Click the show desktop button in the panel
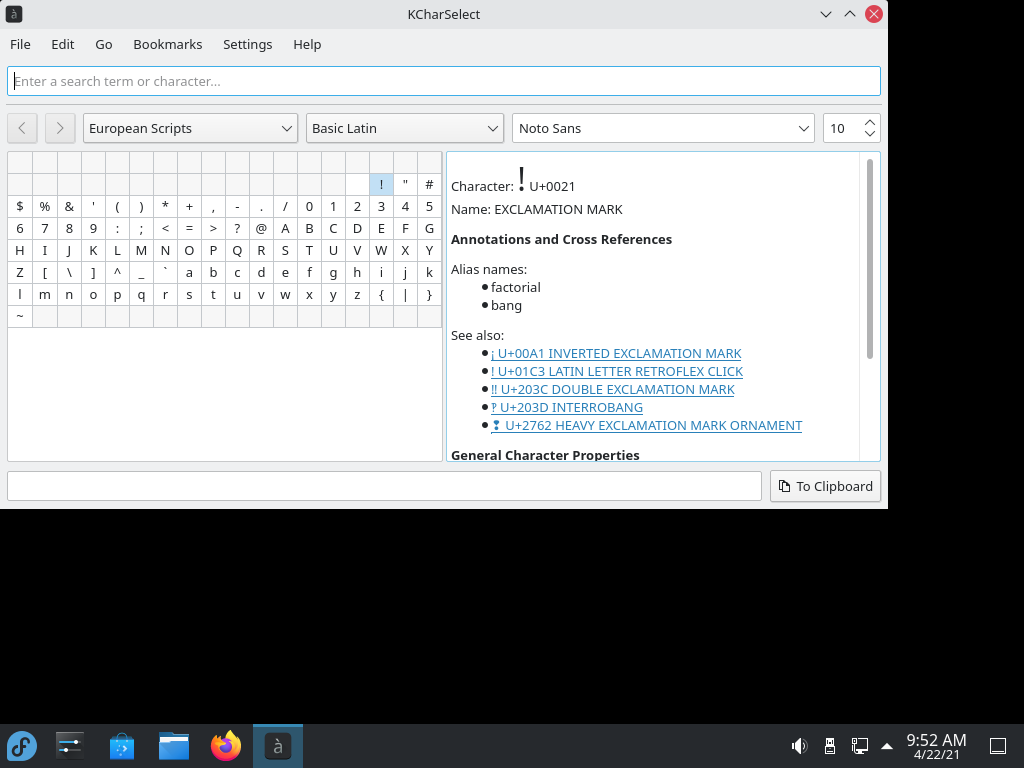This screenshot has height=768, width=1024. [x=998, y=746]
